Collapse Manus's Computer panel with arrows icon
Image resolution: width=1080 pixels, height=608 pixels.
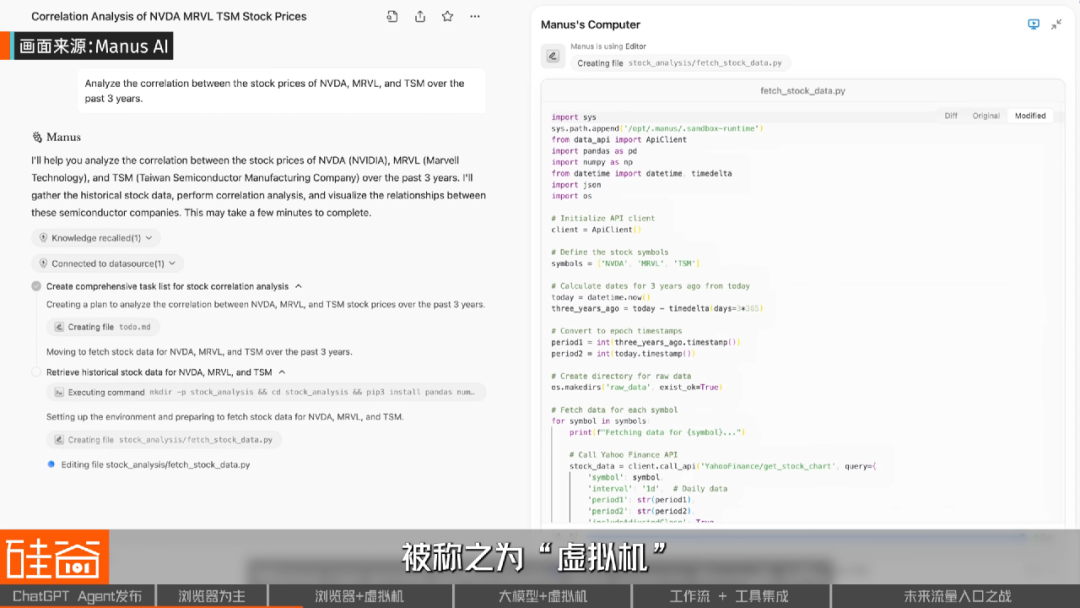[x=1057, y=25]
